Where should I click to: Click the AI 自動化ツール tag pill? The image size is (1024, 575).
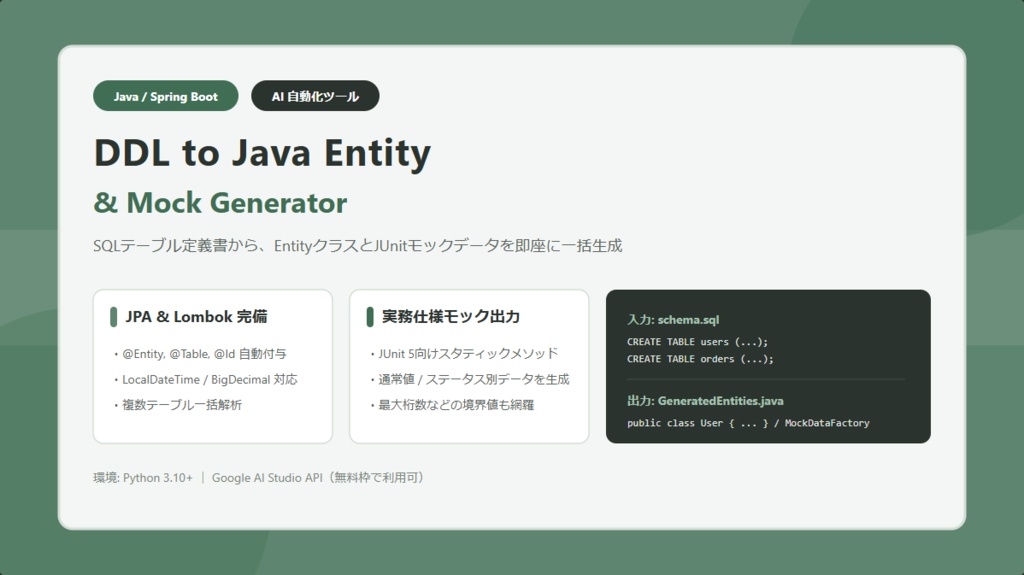point(315,96)
